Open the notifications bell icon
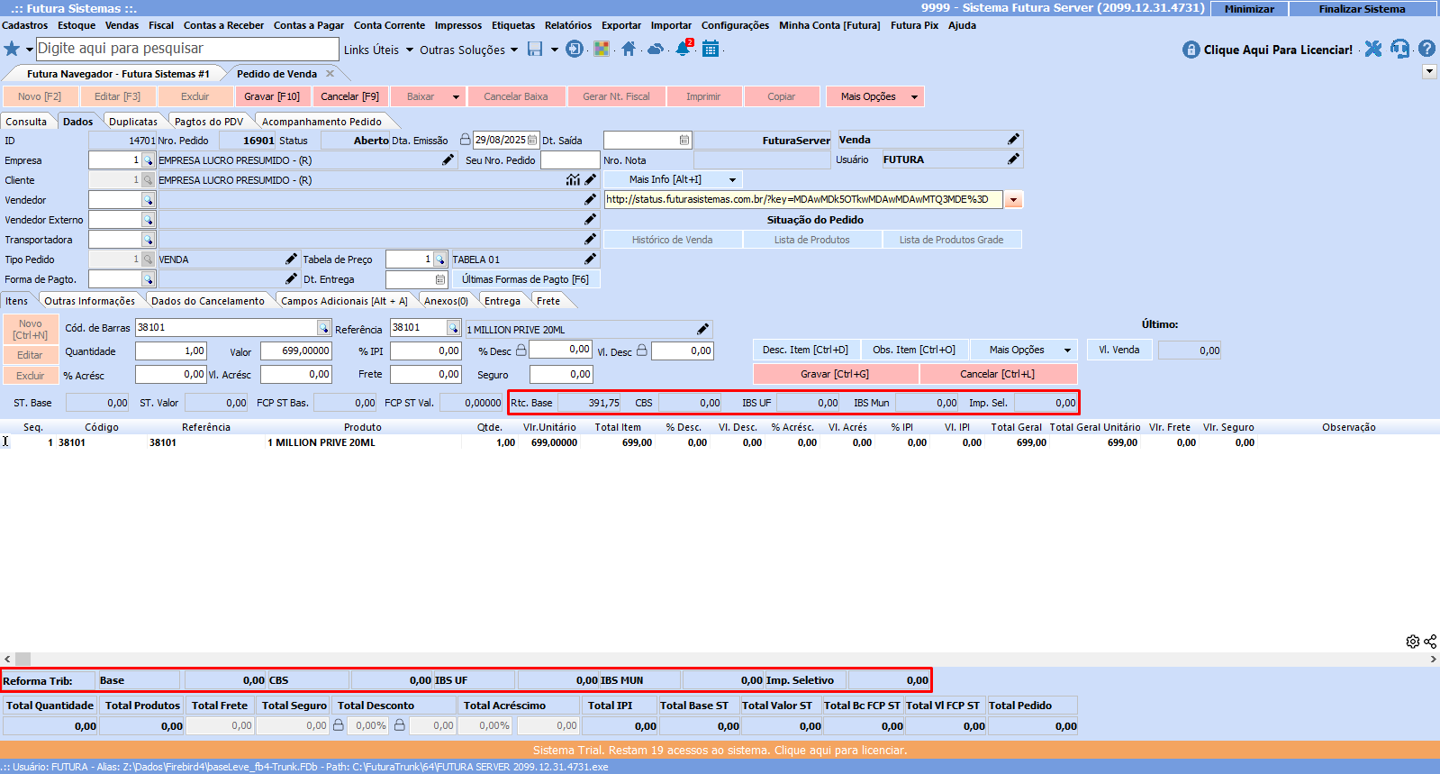This screenshot has width=1440, height=774. click(683, 49)
